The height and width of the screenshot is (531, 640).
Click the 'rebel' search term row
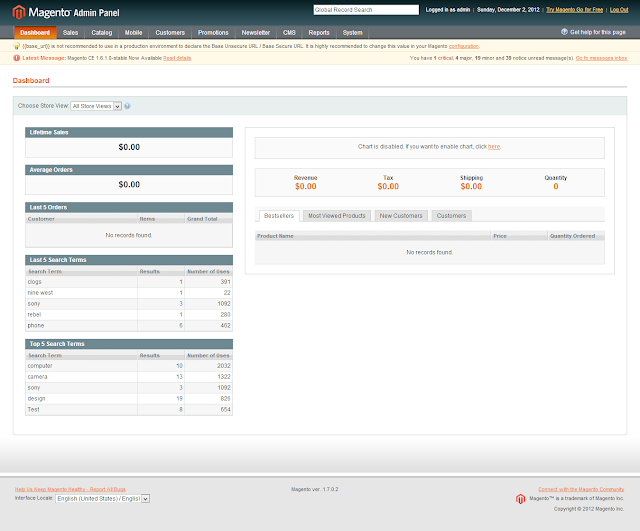coord(129,315)
